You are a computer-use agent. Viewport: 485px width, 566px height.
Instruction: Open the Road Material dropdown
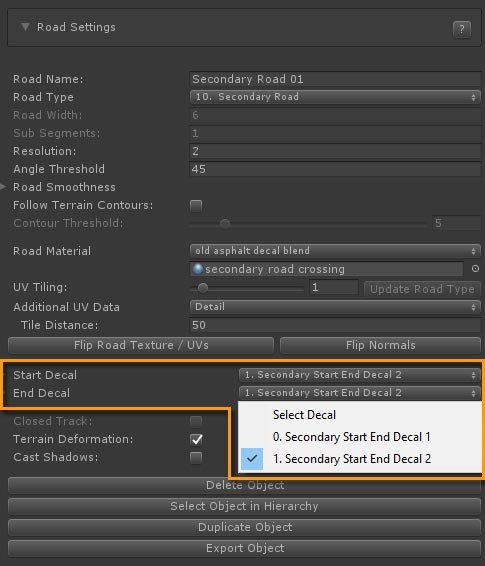coord(335,251)
